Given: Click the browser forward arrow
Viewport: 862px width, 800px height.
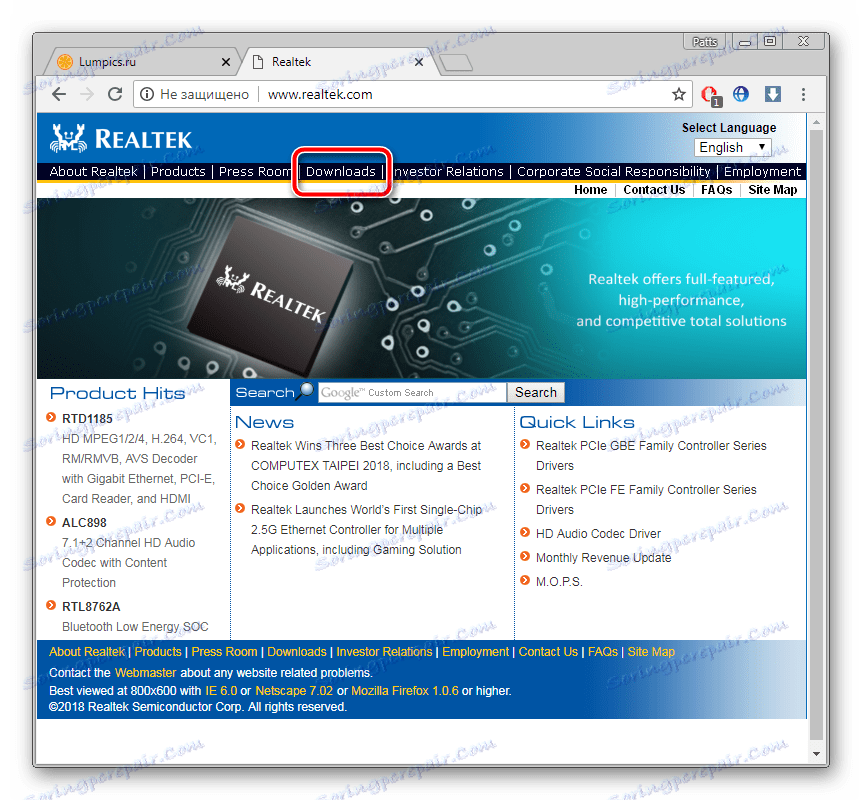Looking at the screenshot, I should [x=87, y=95].
